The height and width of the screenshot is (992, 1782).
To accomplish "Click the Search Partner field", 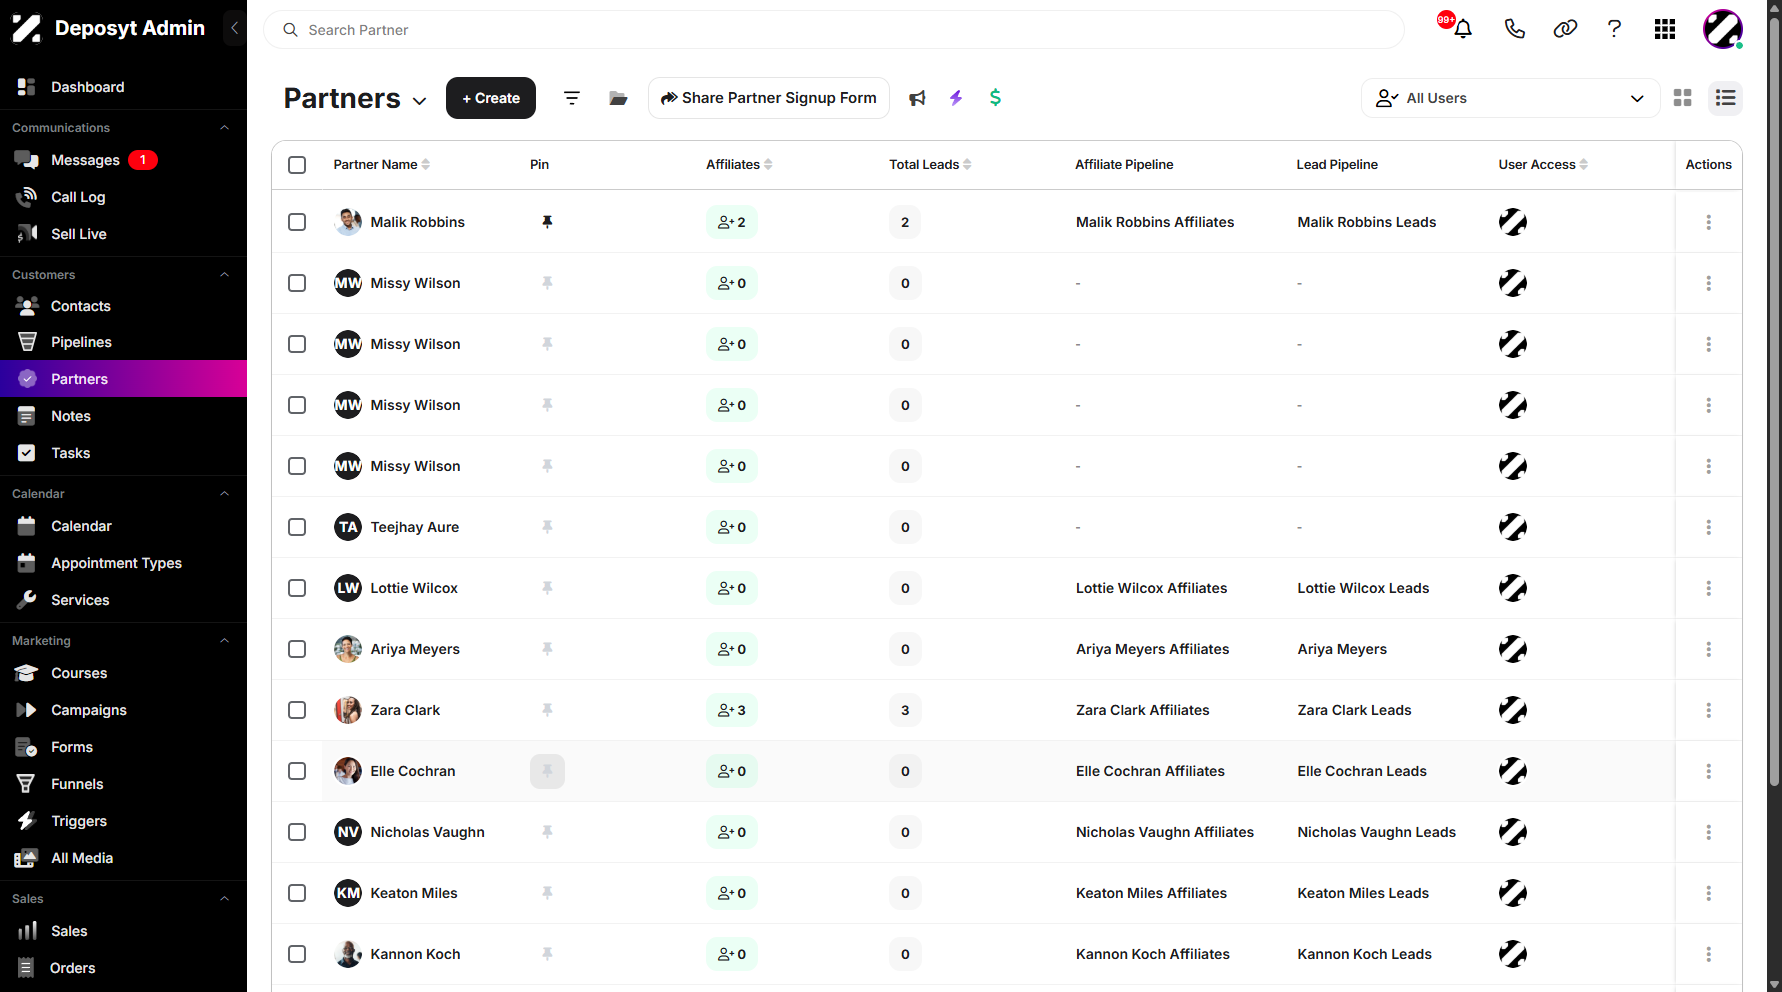I will [834, 30].
